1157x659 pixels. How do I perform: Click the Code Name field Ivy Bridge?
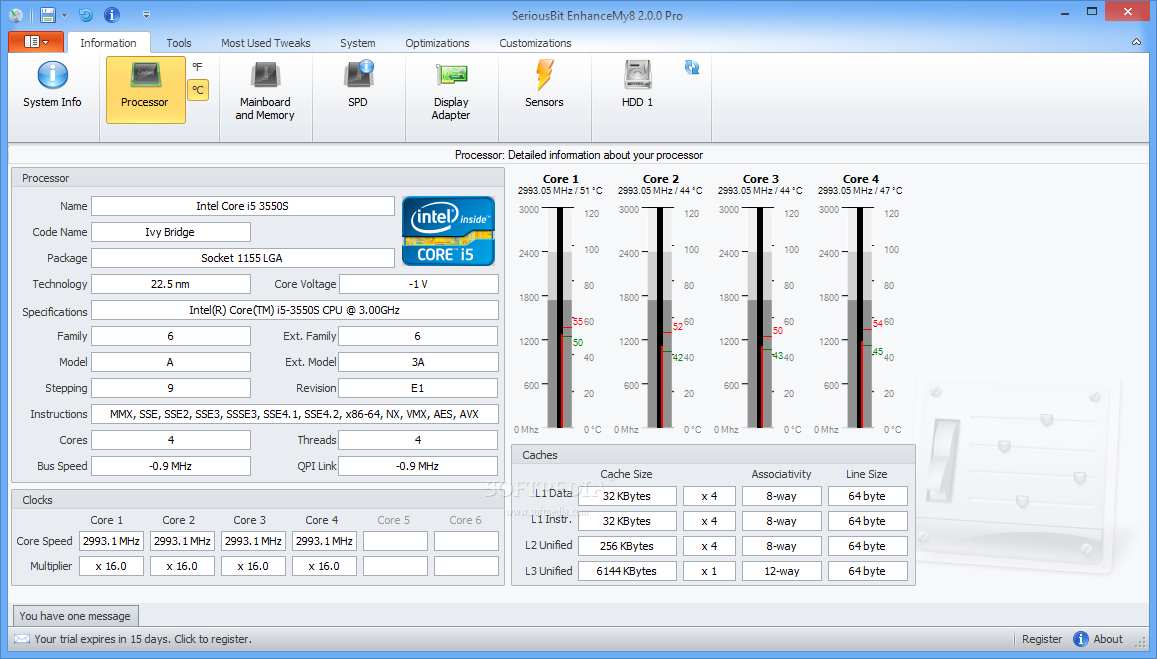pyautogui.click(x=170, y=232)
